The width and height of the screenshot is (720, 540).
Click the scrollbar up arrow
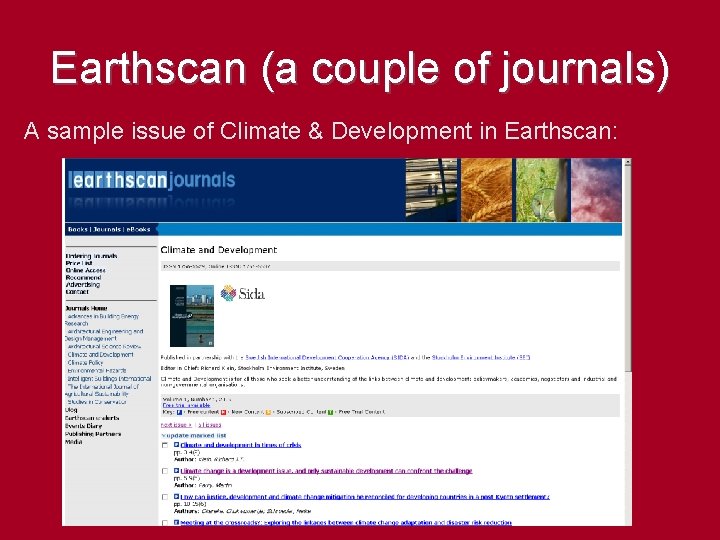coord(628,162)
